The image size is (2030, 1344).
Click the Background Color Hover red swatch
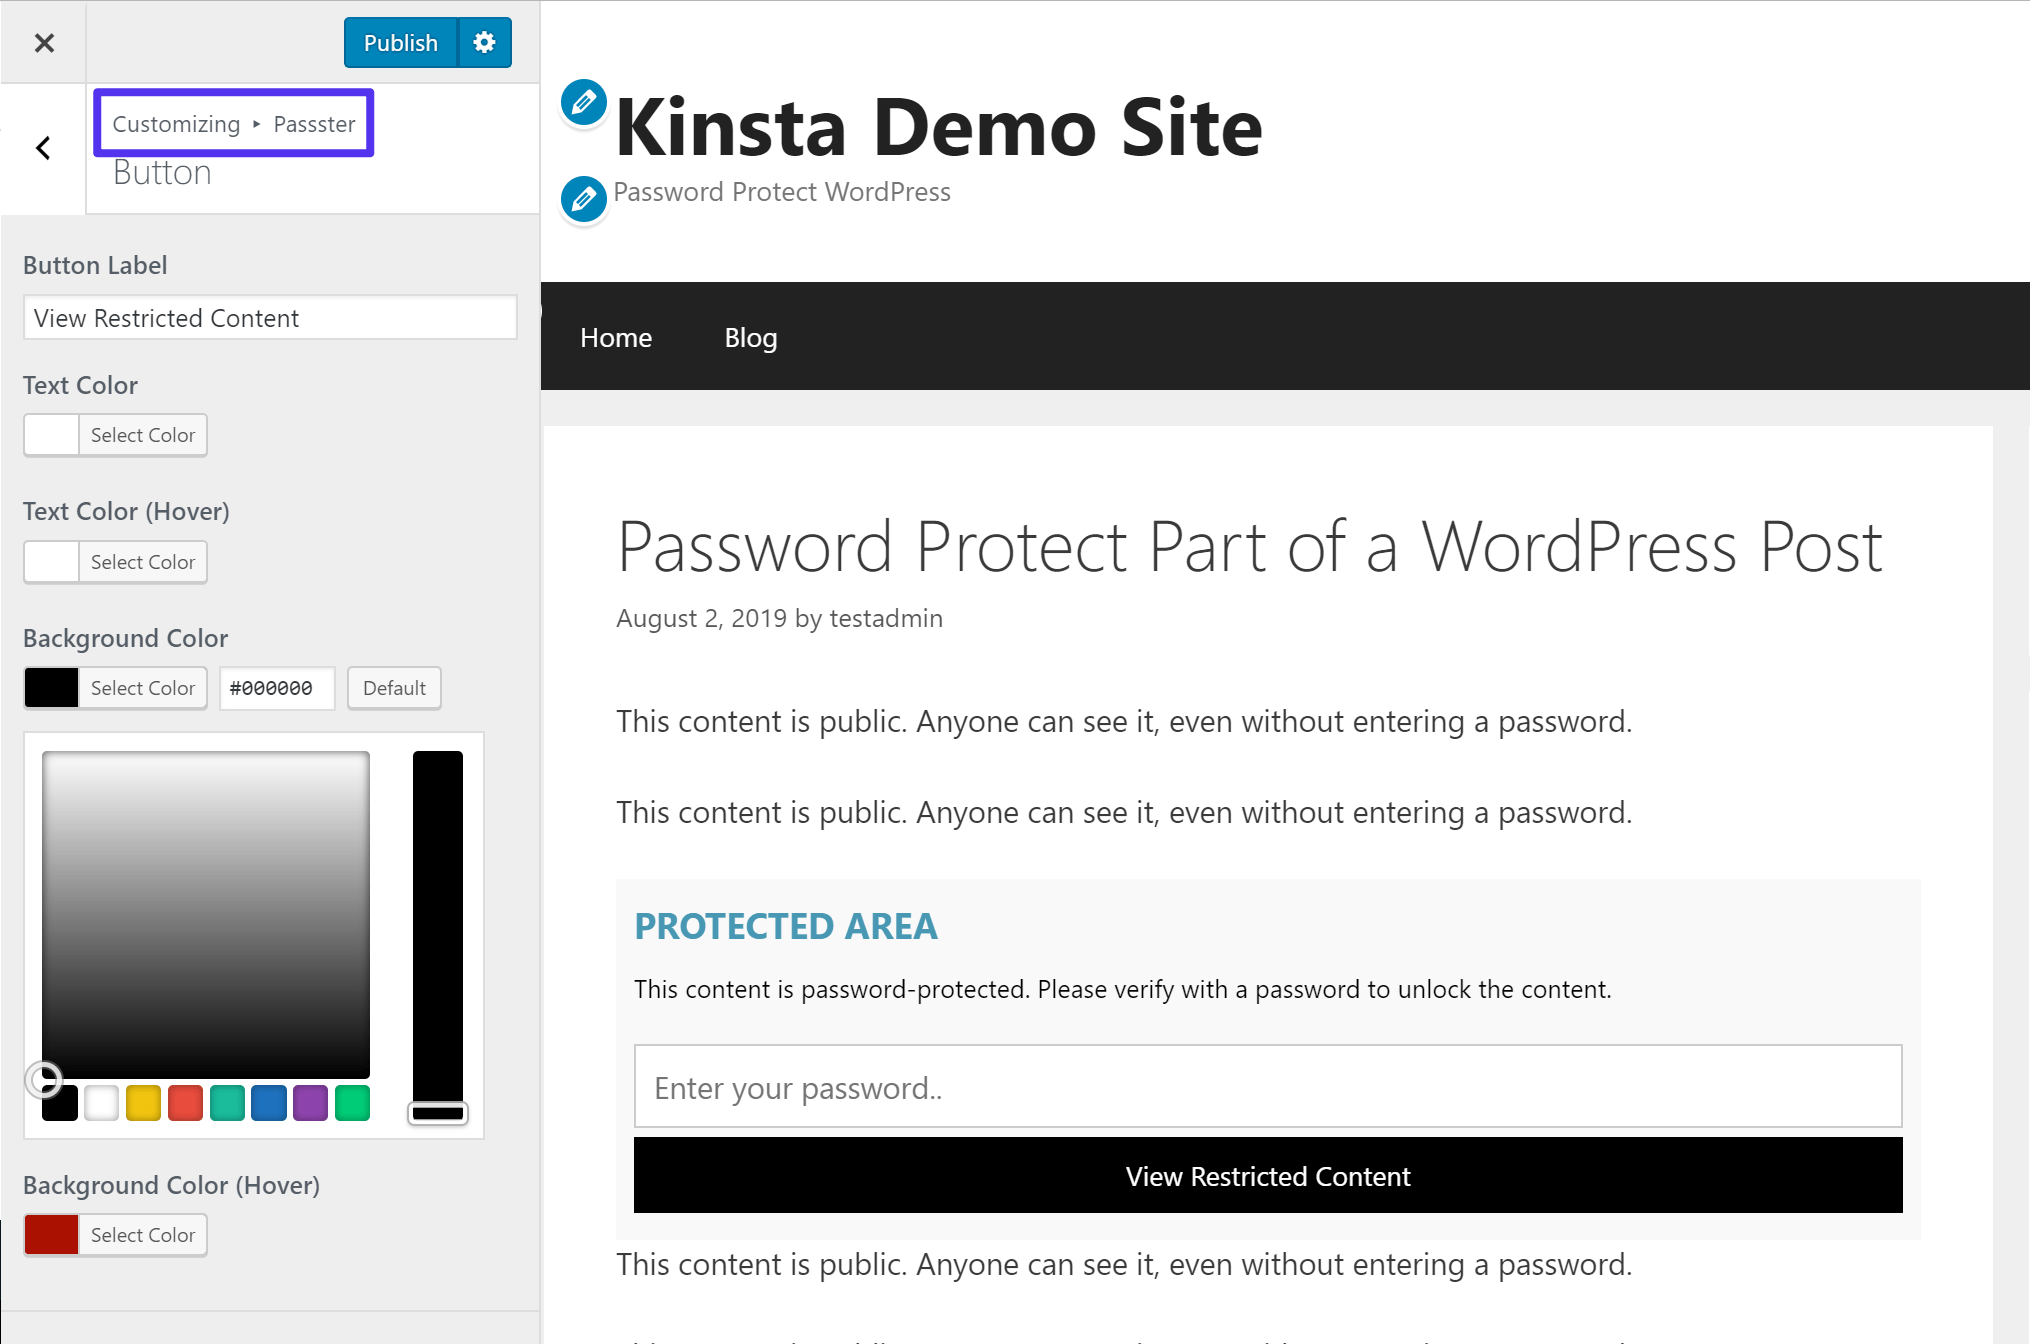[x=51, y=1233]
